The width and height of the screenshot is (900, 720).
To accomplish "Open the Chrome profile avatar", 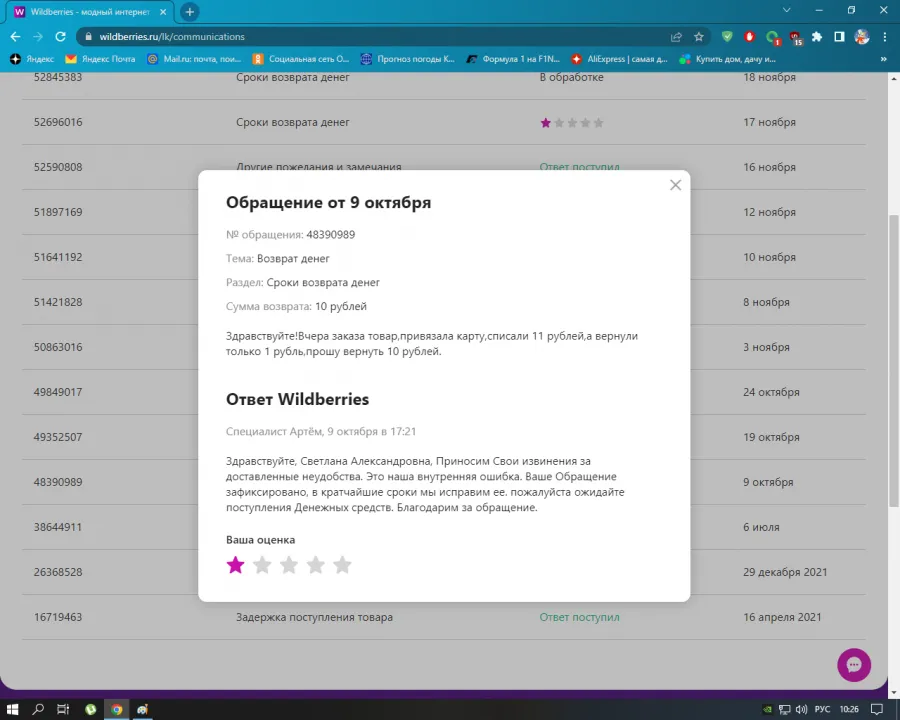I will coord(862,37).
